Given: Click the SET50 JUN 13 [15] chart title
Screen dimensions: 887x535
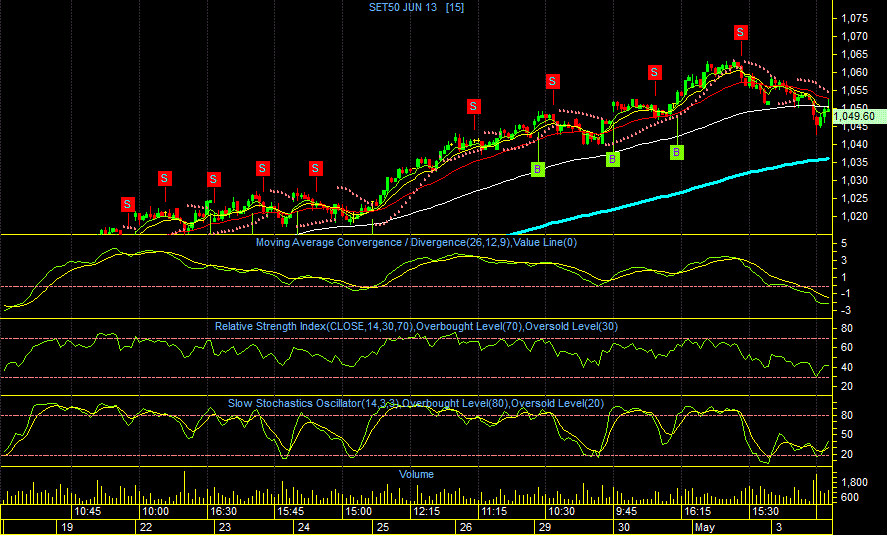Looking at the screenshot, I should point(416,7).
